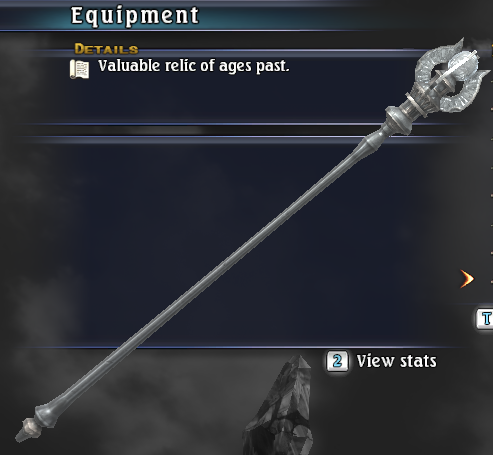Click the number 2 key icon
This screenshot has height=455, width=493.
[337, 361]
